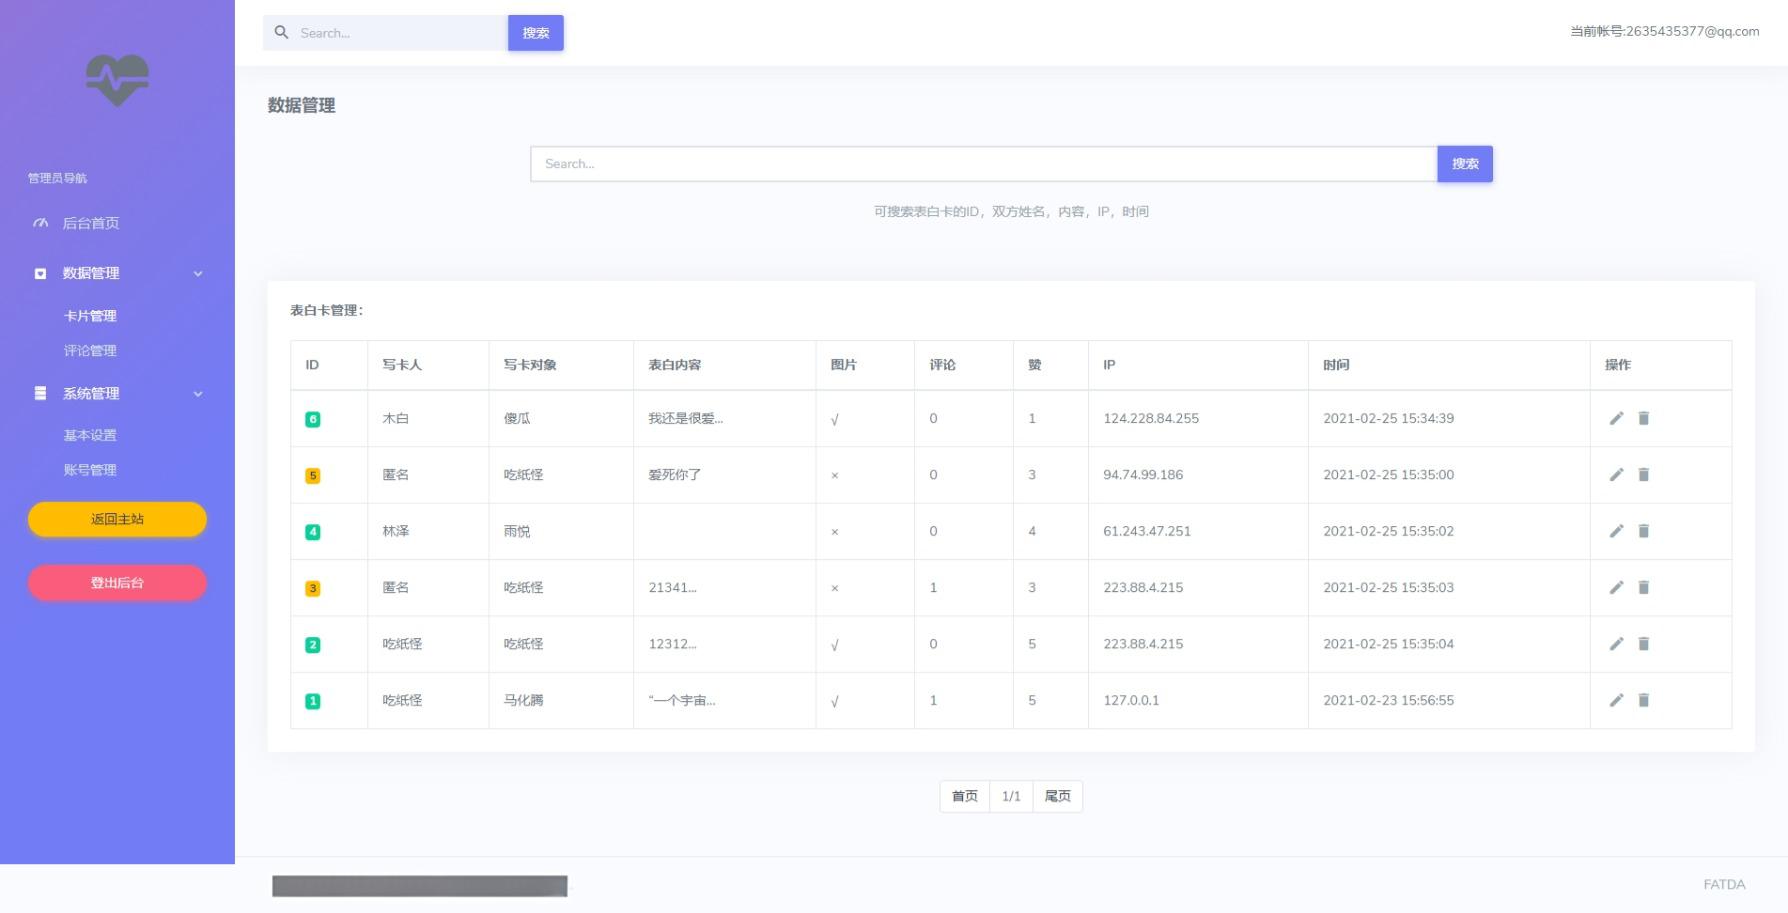
Task: Click the 写卡人 column header
Action: click(x=402, y=365)
